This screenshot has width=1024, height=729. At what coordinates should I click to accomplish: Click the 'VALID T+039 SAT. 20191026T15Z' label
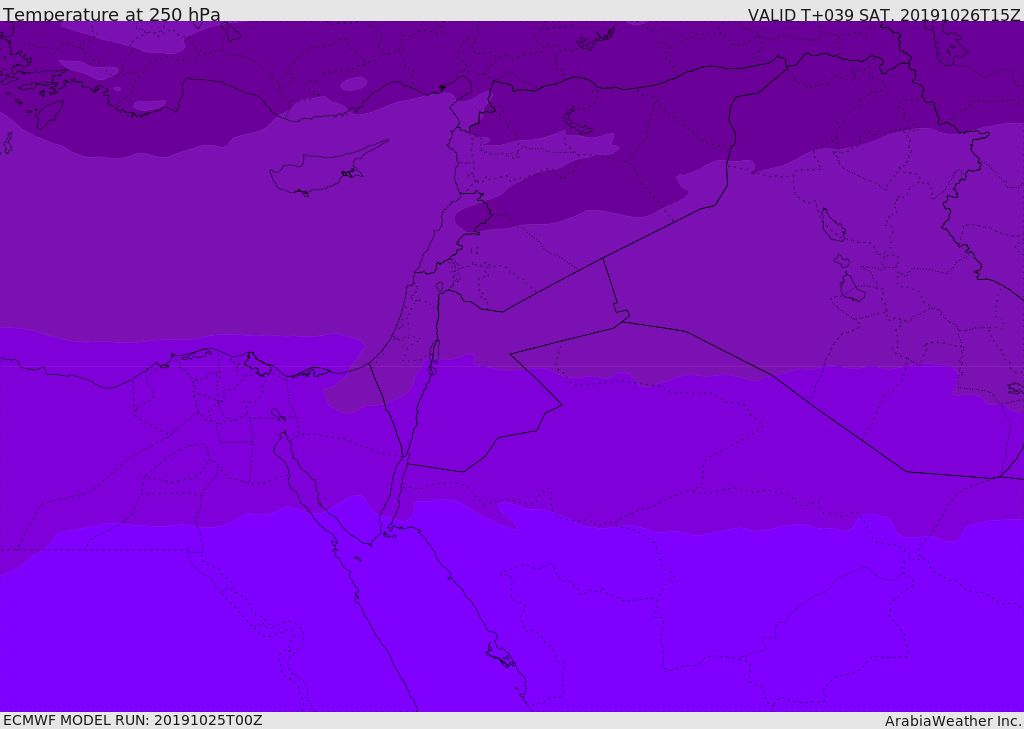884,14
